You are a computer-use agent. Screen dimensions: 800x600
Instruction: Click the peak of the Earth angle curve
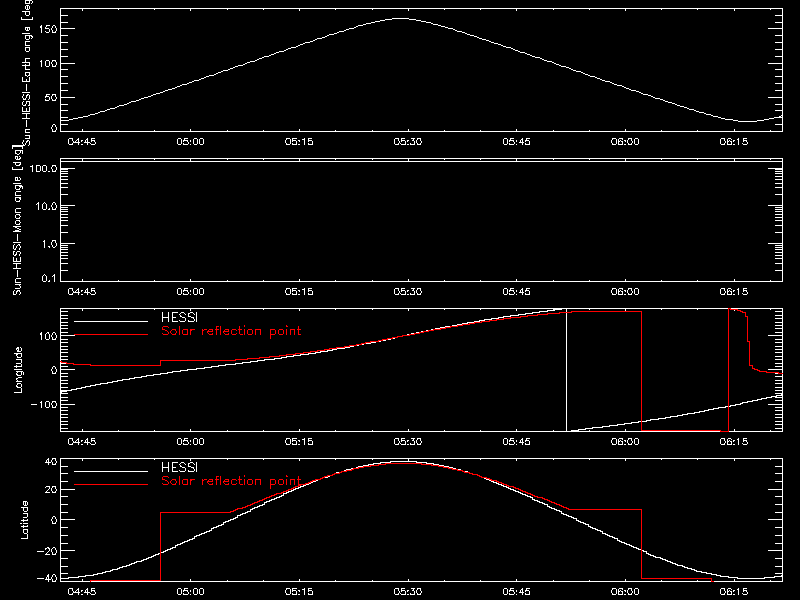point(401,18)
